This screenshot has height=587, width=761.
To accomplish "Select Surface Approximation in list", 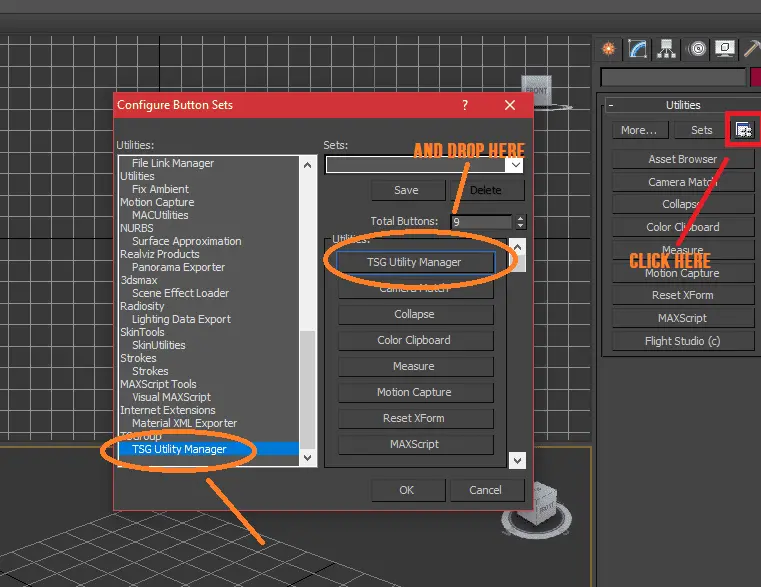I will (x=187, y=241).
